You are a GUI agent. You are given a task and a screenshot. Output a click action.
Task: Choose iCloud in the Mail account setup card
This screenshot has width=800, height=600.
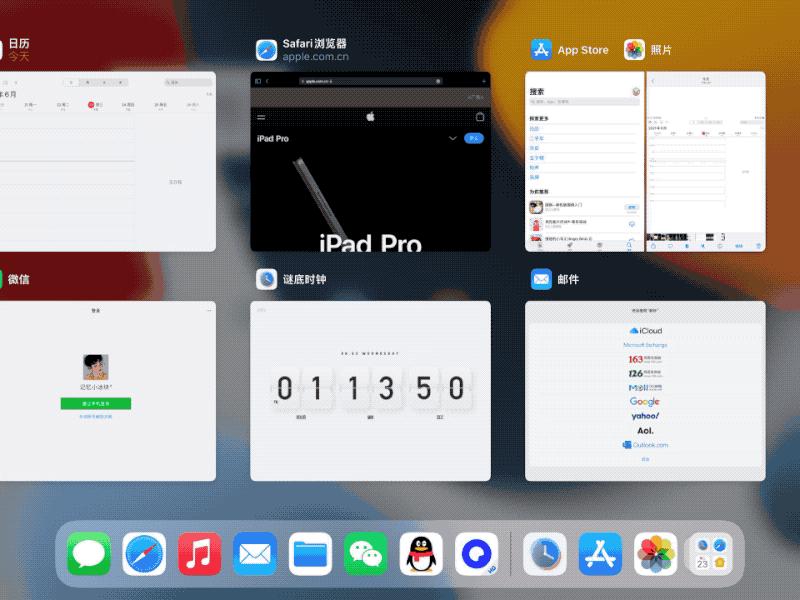pyautogui.click(x=645, y=331)
